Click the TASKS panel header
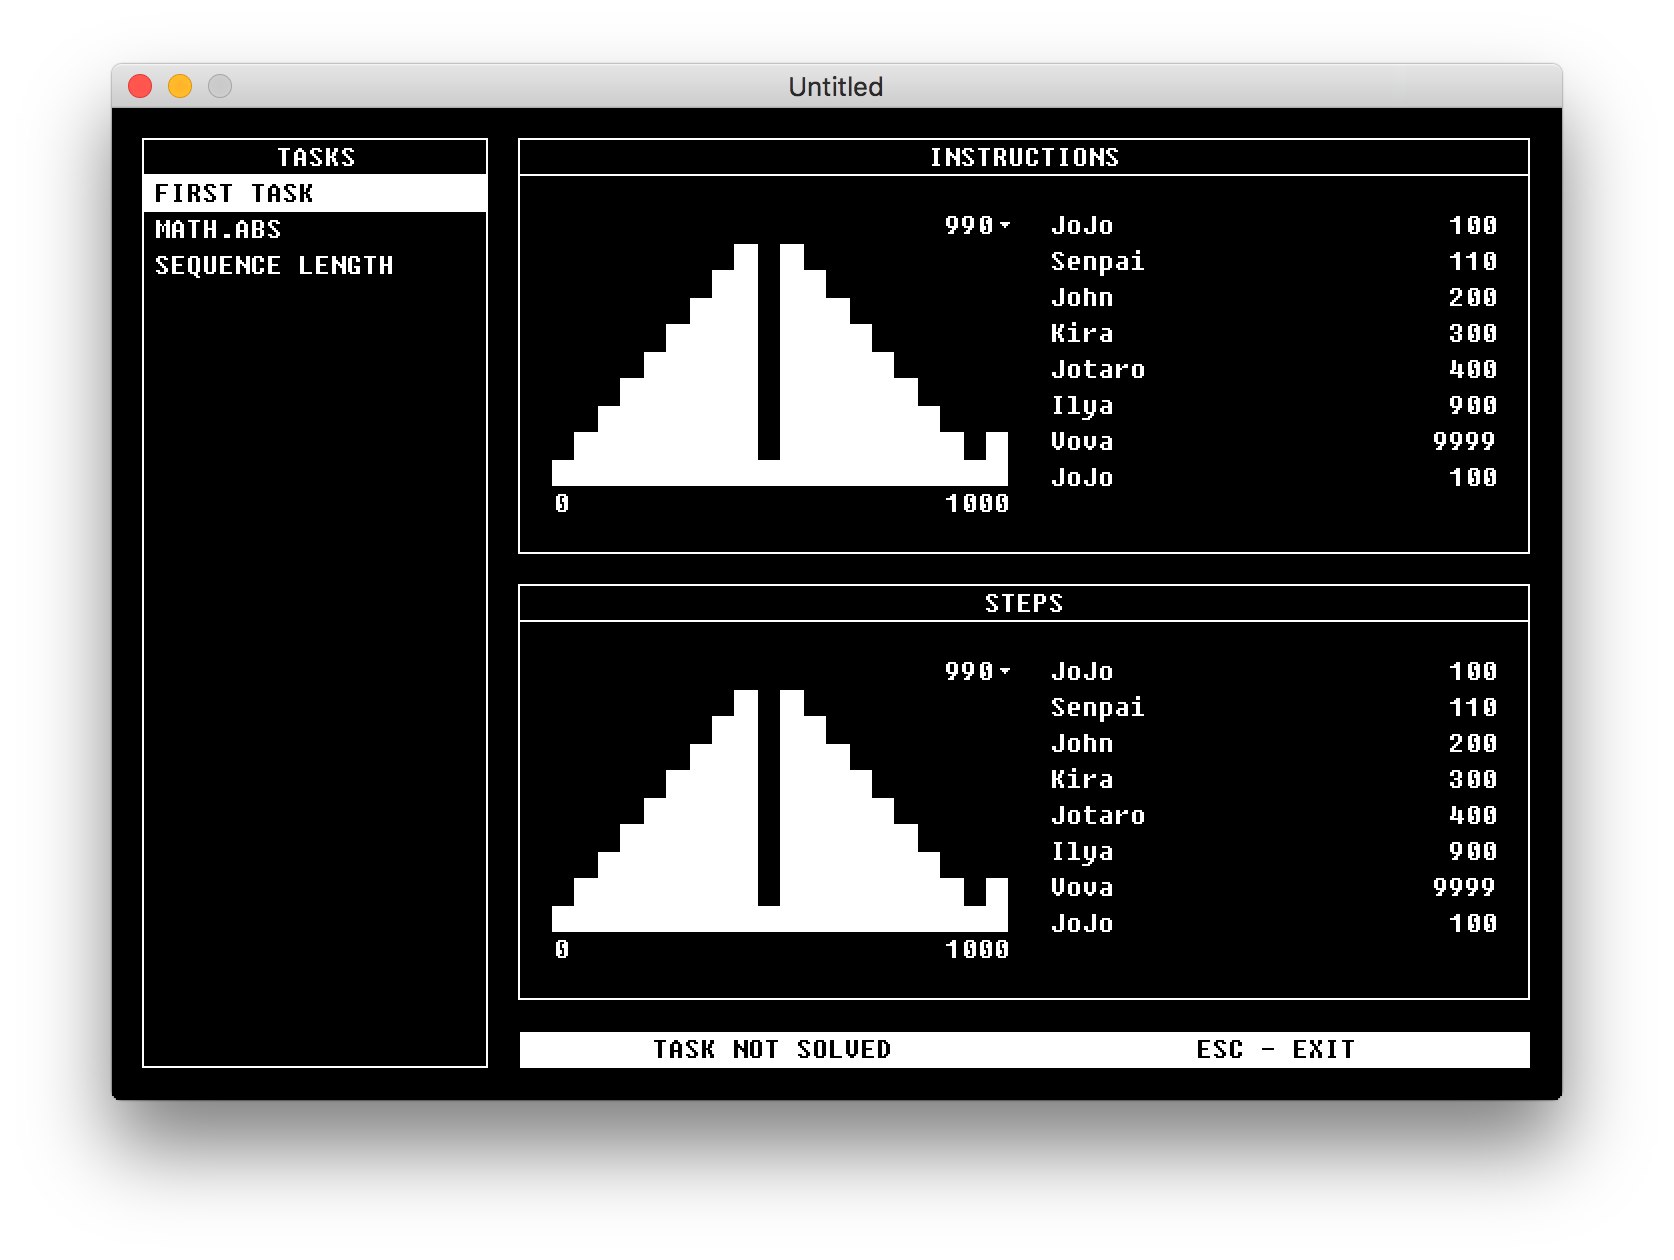The height and width of the screenshot is (1260, 1674). pos(315,157)
